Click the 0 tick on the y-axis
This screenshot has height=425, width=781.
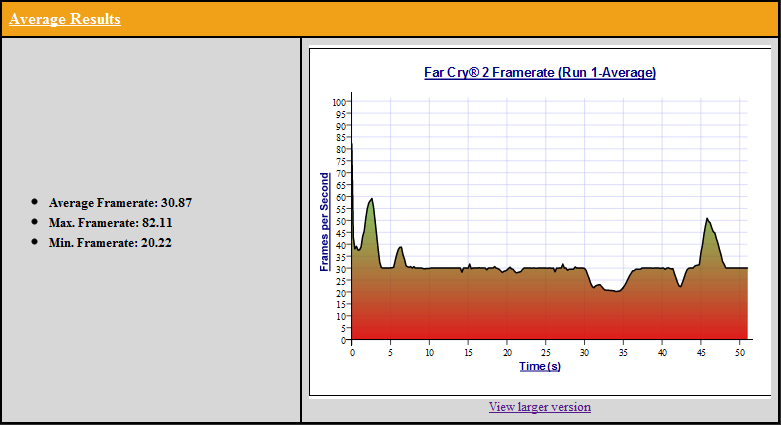click(342, 340)
